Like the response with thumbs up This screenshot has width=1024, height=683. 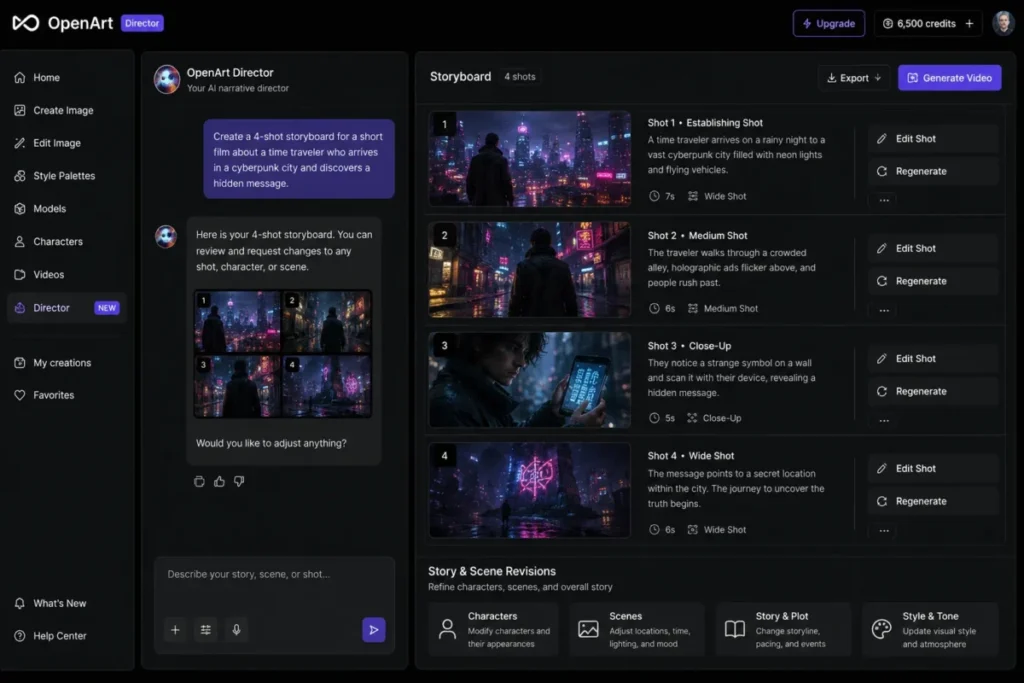click(219, 481)
